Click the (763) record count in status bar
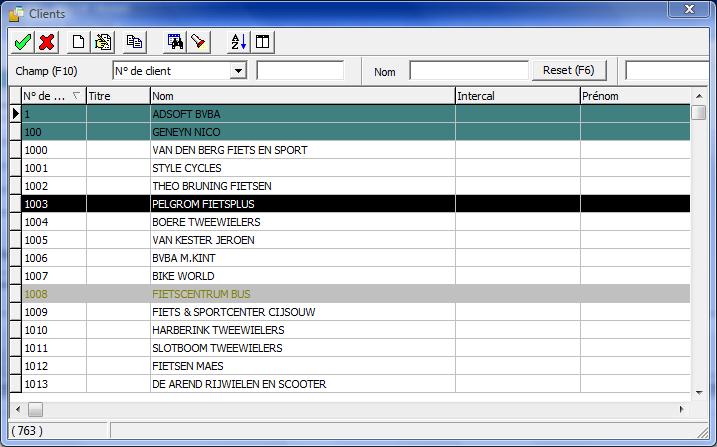This screenshot has width=717, height=447. (27, 431)
